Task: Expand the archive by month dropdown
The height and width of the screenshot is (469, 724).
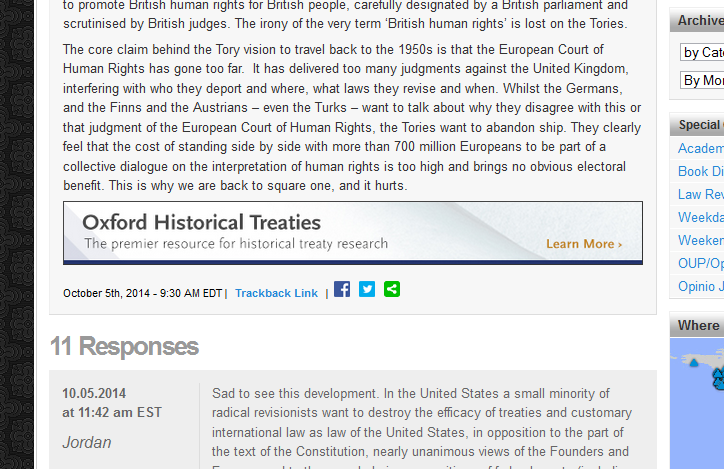Action: coord(702,80)
